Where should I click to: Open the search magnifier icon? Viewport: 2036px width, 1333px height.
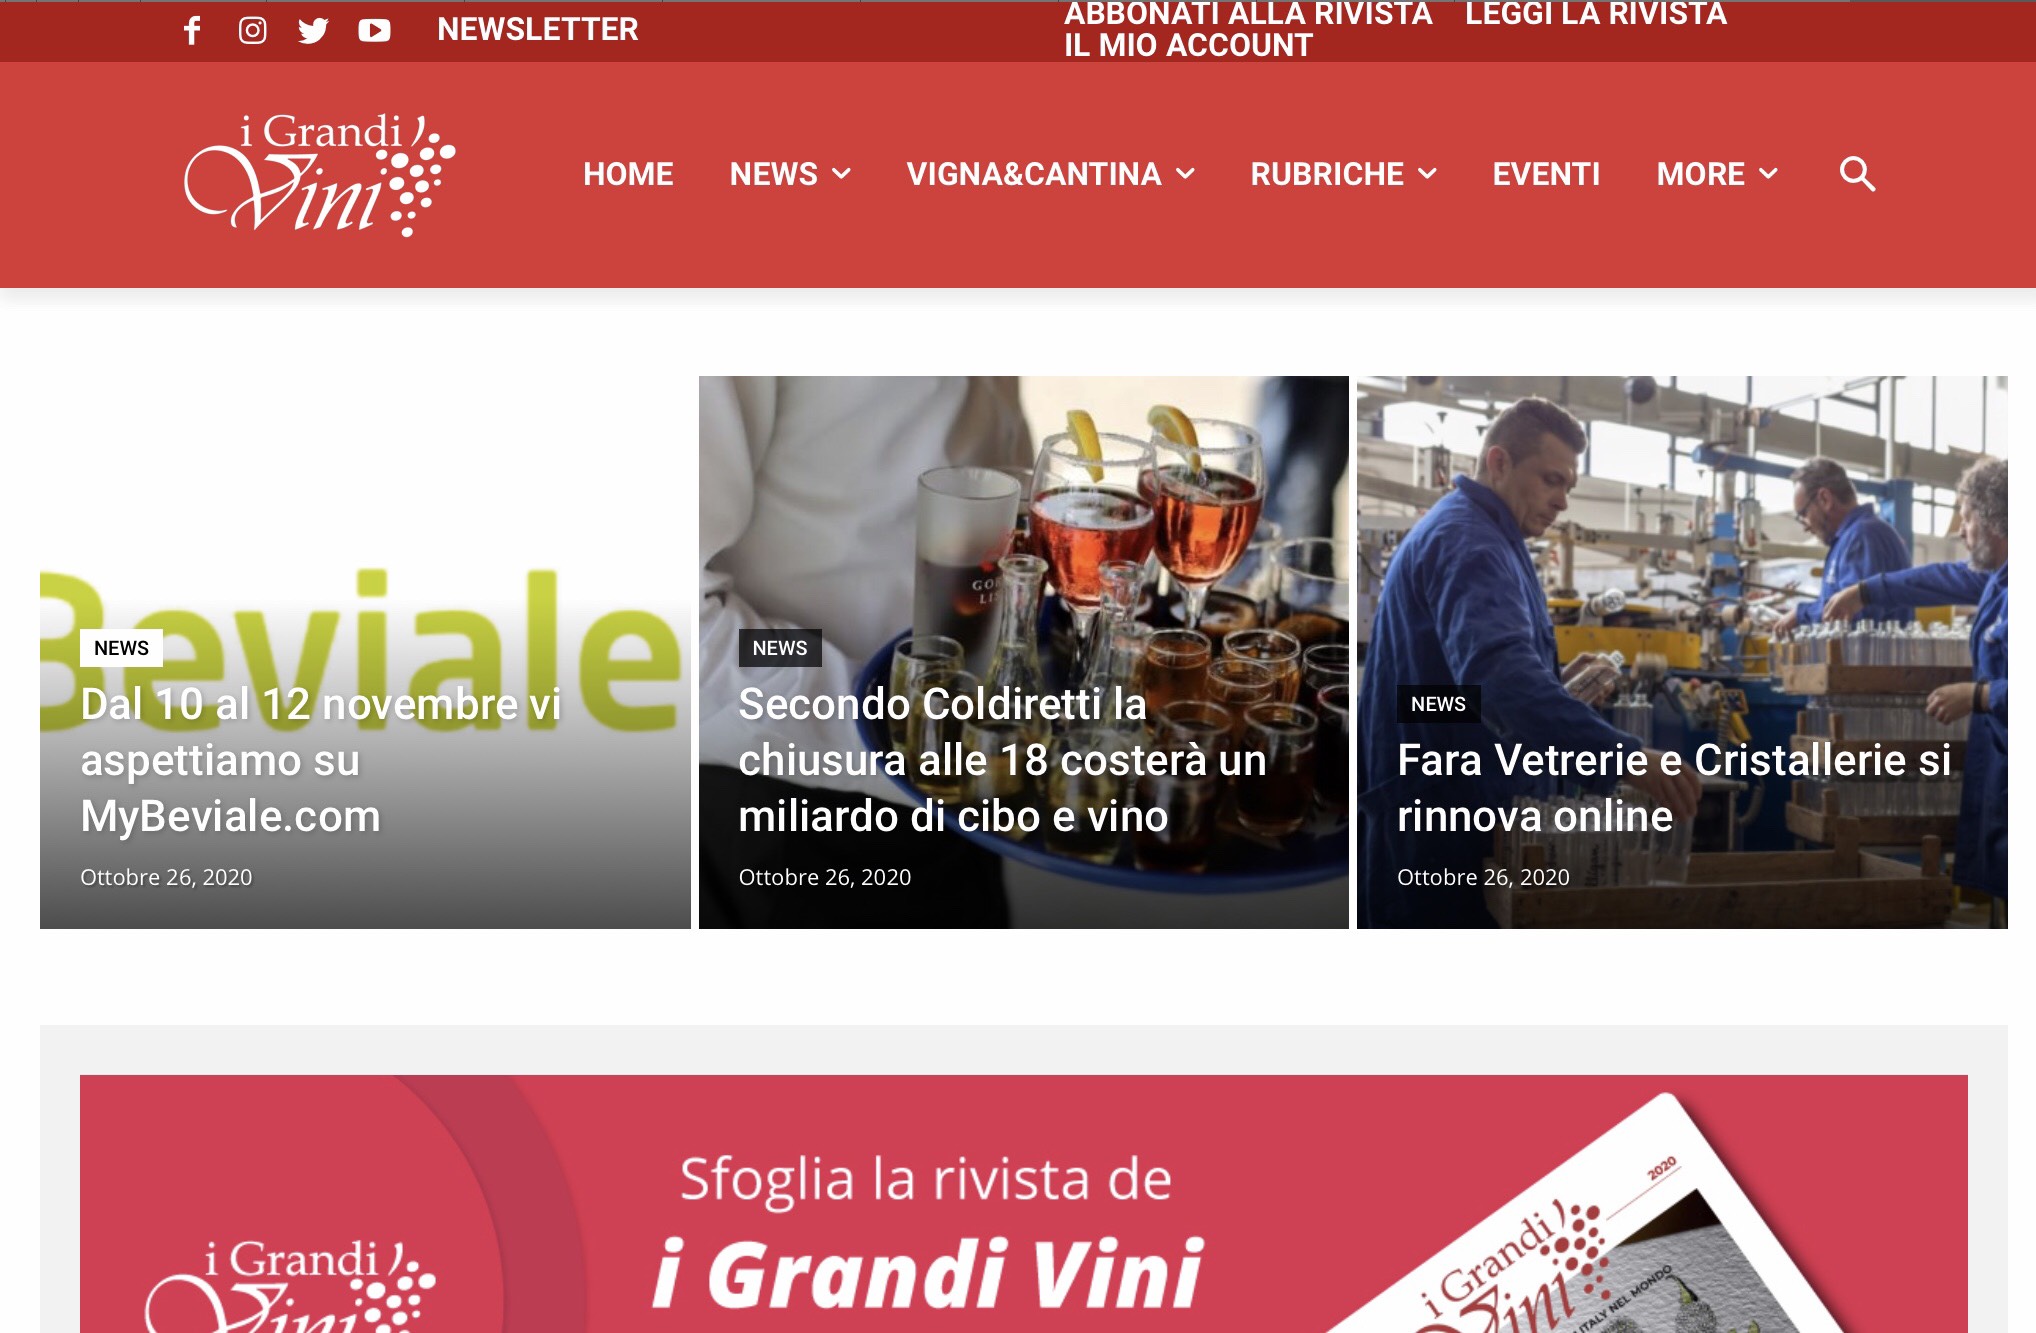1857,174
